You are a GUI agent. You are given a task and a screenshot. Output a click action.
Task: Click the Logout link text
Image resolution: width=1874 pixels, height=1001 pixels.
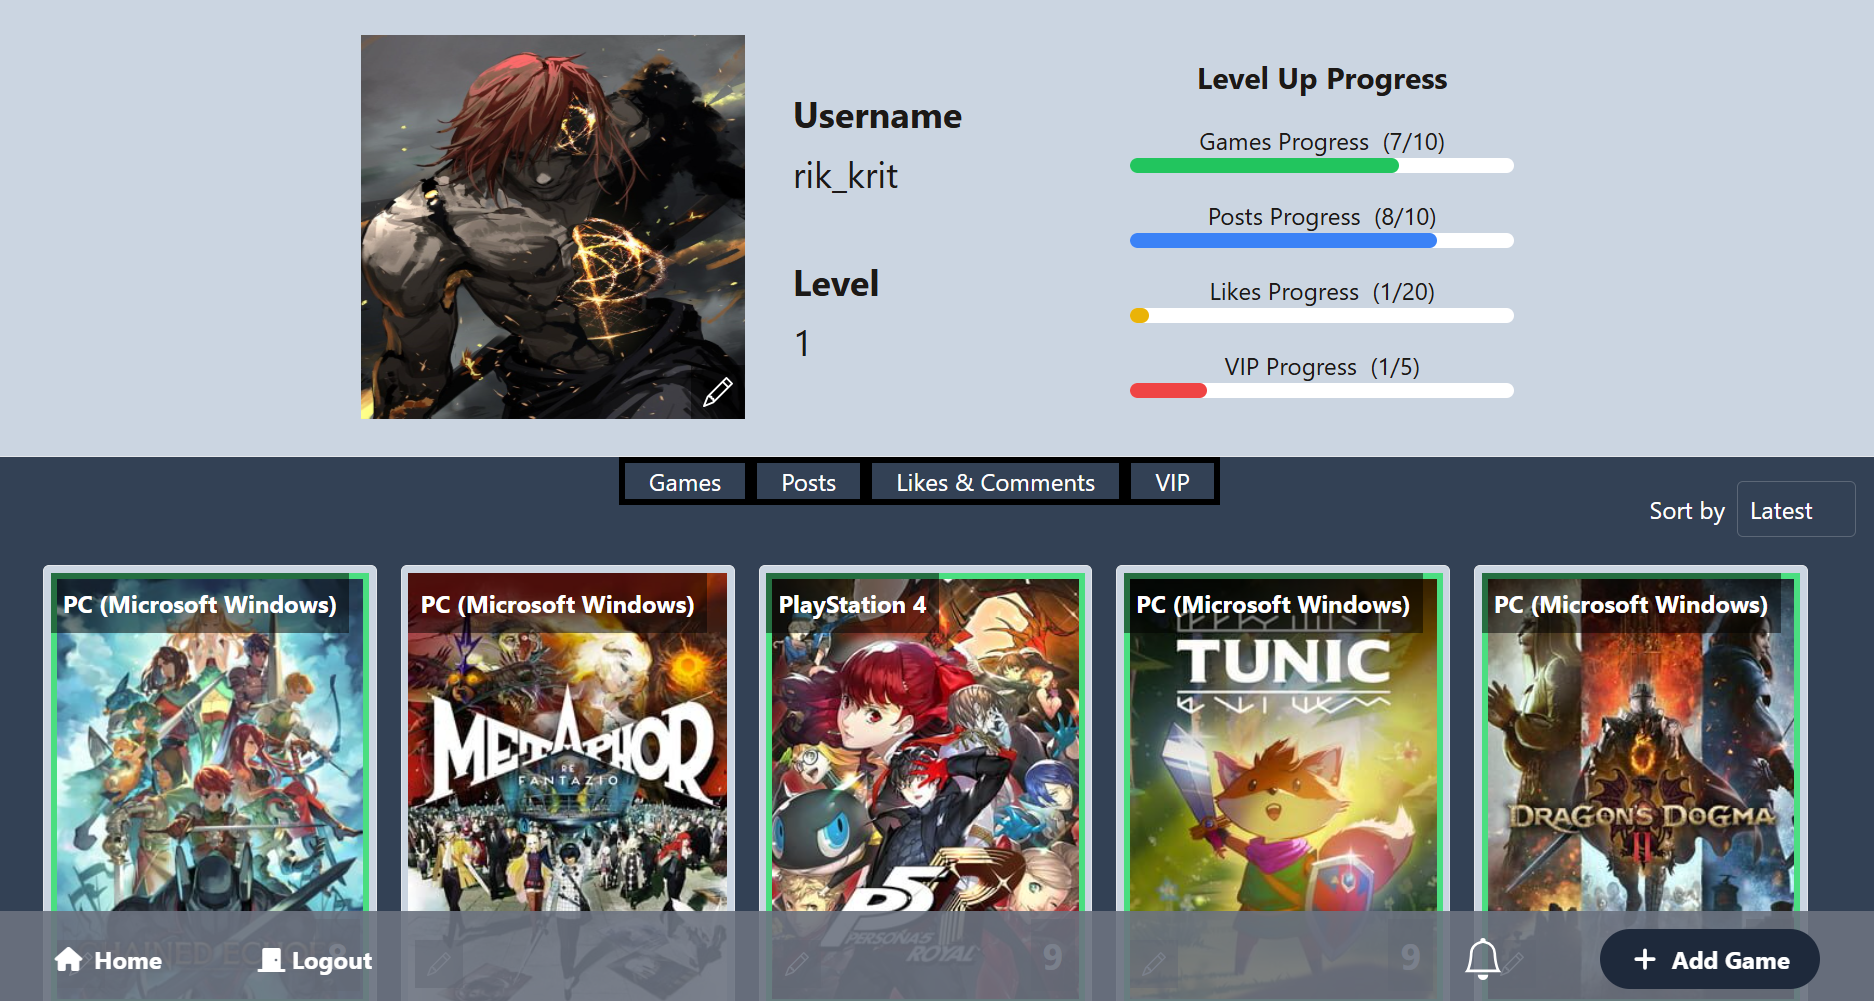click(332, 961)
